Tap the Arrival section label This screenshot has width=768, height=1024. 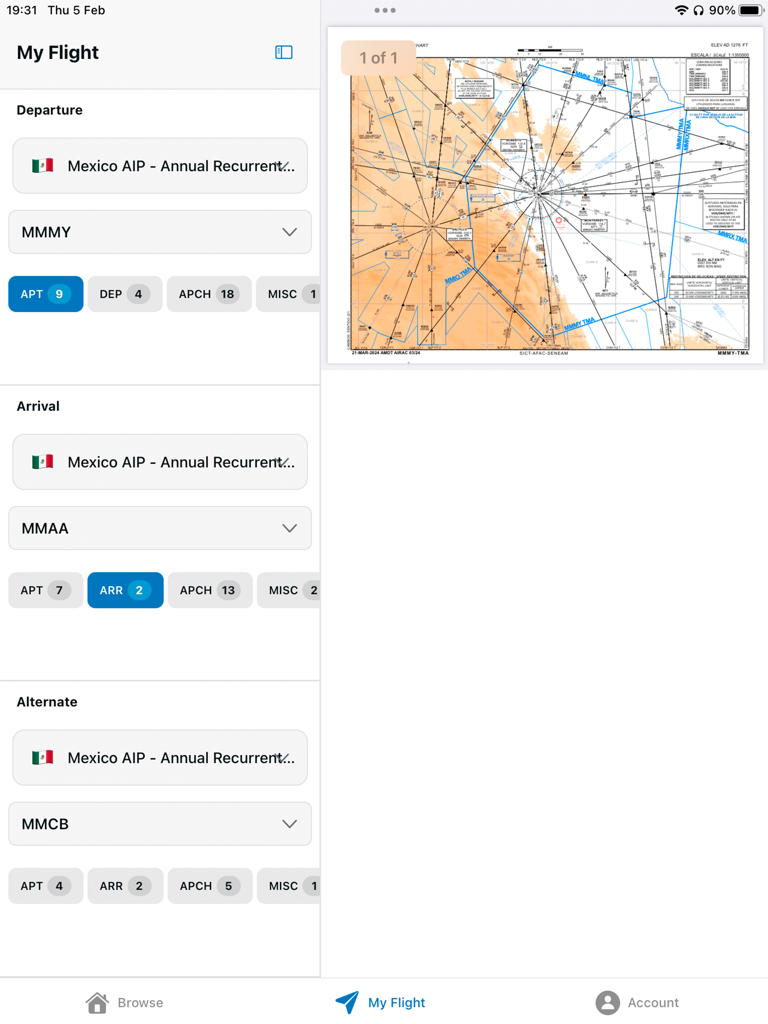(x=38, y=406)
